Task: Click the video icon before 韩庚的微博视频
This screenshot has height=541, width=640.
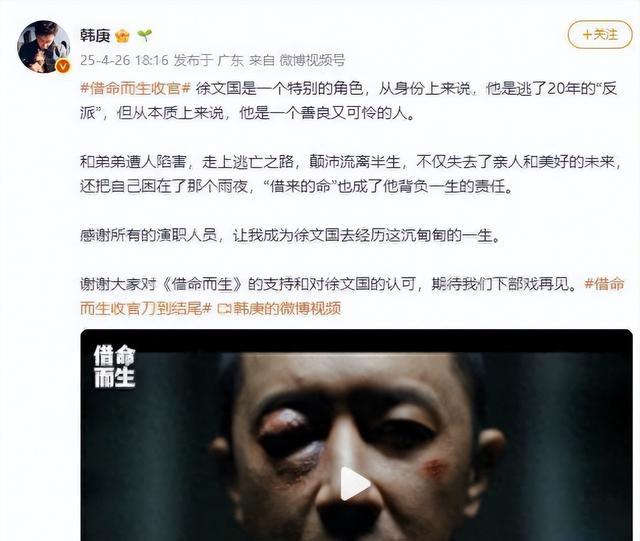Action: click(x=224, y=309)
